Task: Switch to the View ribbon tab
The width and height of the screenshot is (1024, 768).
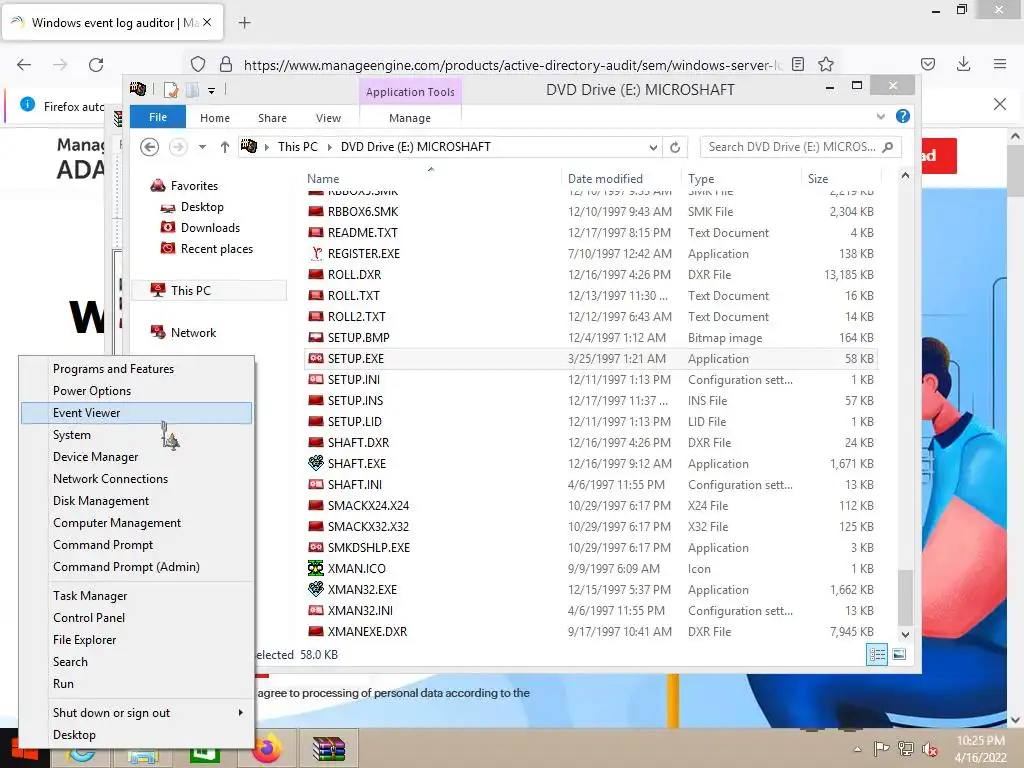Action: pos(328,118)
